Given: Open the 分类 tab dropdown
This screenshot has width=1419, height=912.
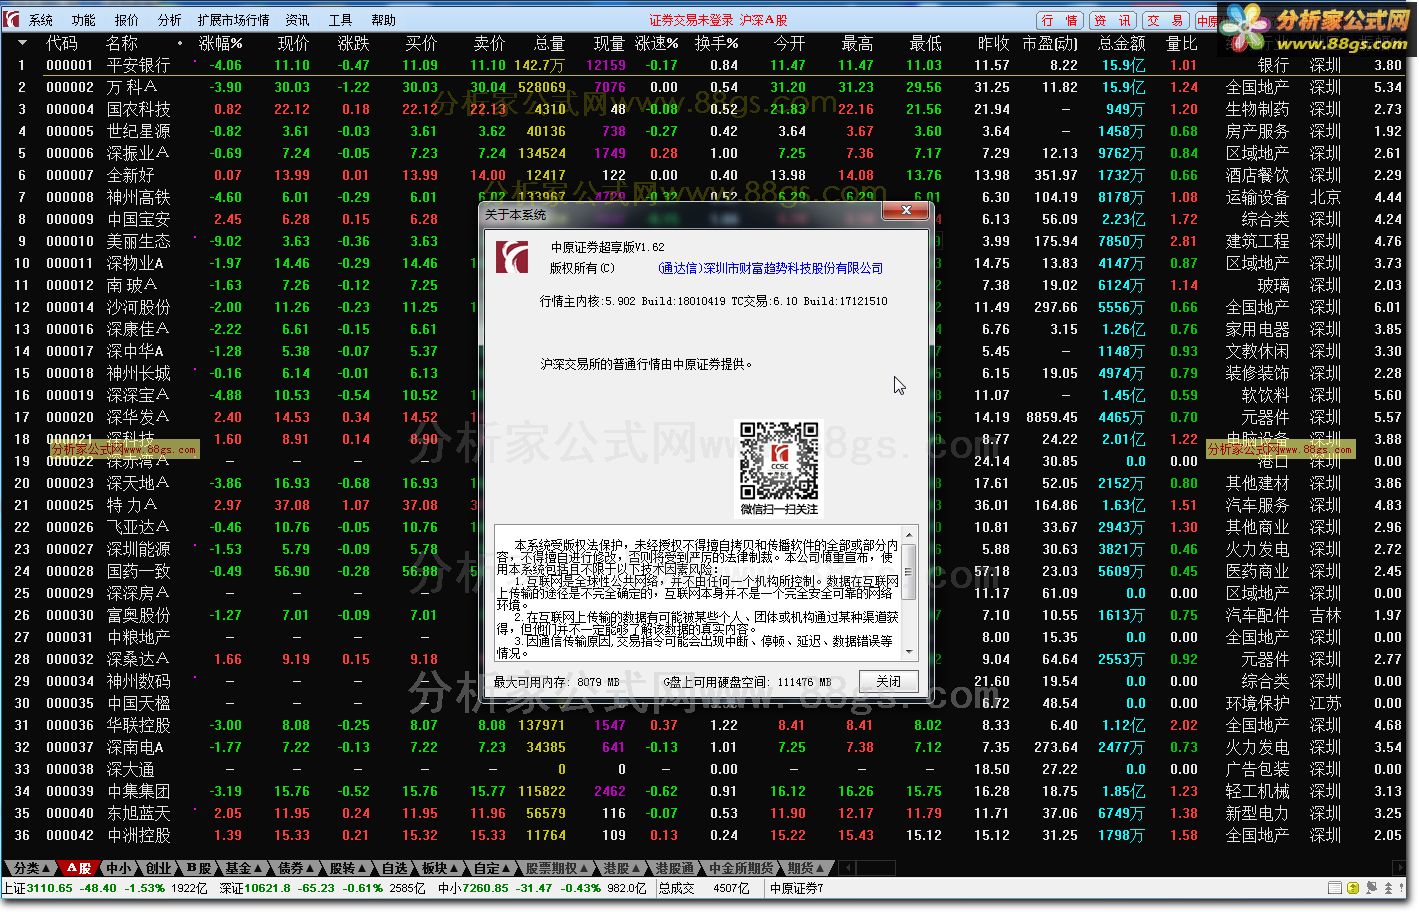Looking at the screenshot, I should (x=32, y=868).
